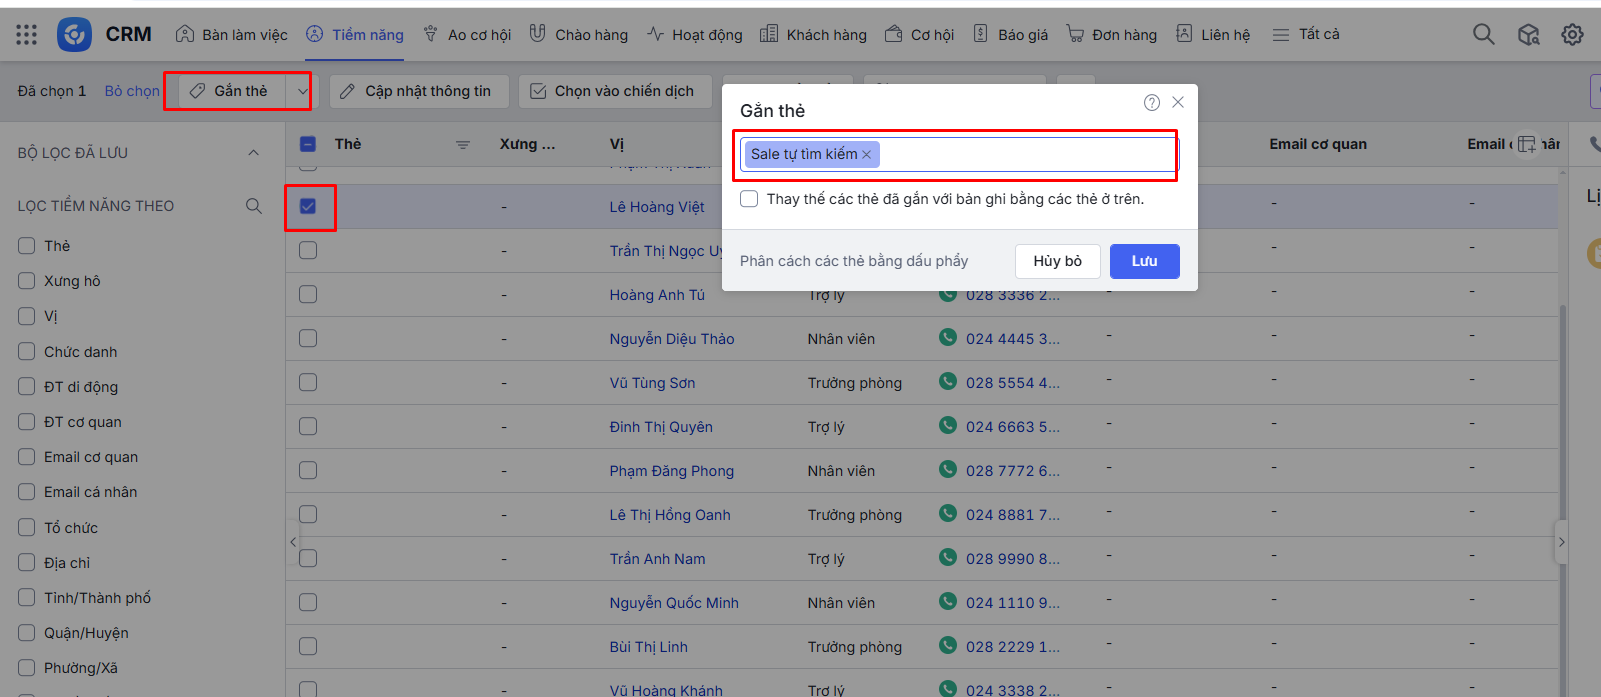1601x697 pixels.
Task: Click the Lưu button
Action: click(x=1144, y=261)
